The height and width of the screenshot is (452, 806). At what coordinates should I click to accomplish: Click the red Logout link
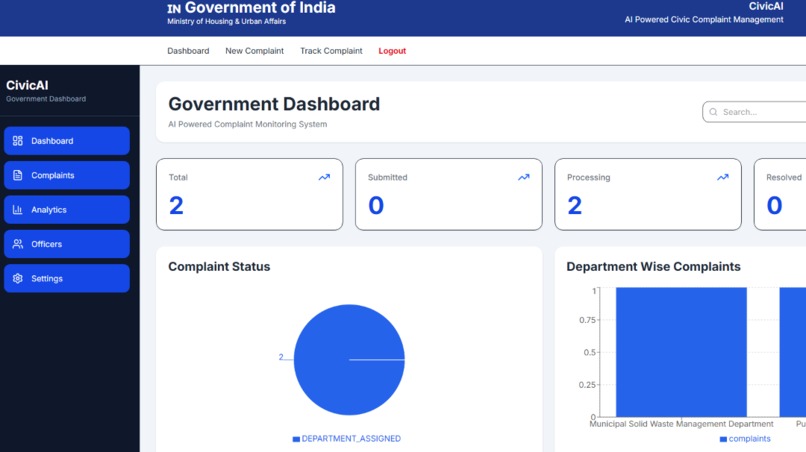coord(392,51)
